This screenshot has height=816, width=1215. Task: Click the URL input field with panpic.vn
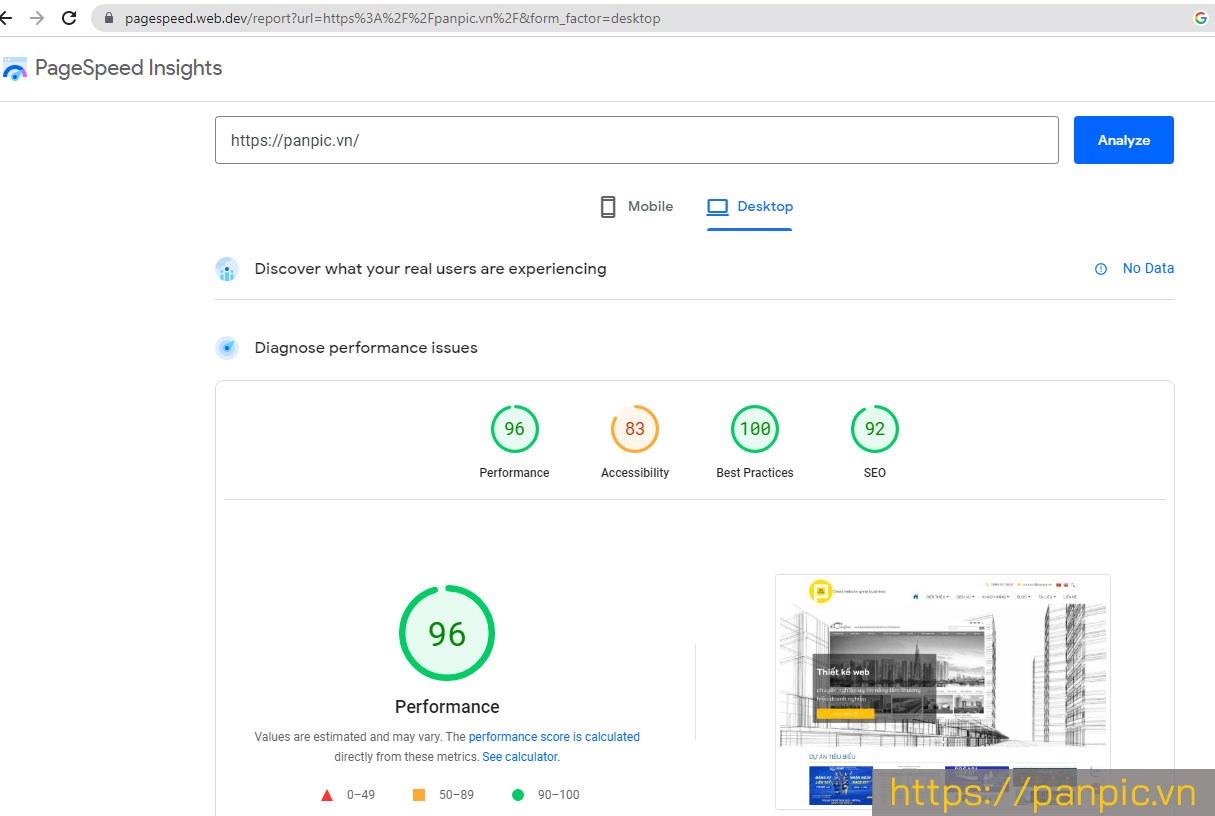click(x=636, y=140)
